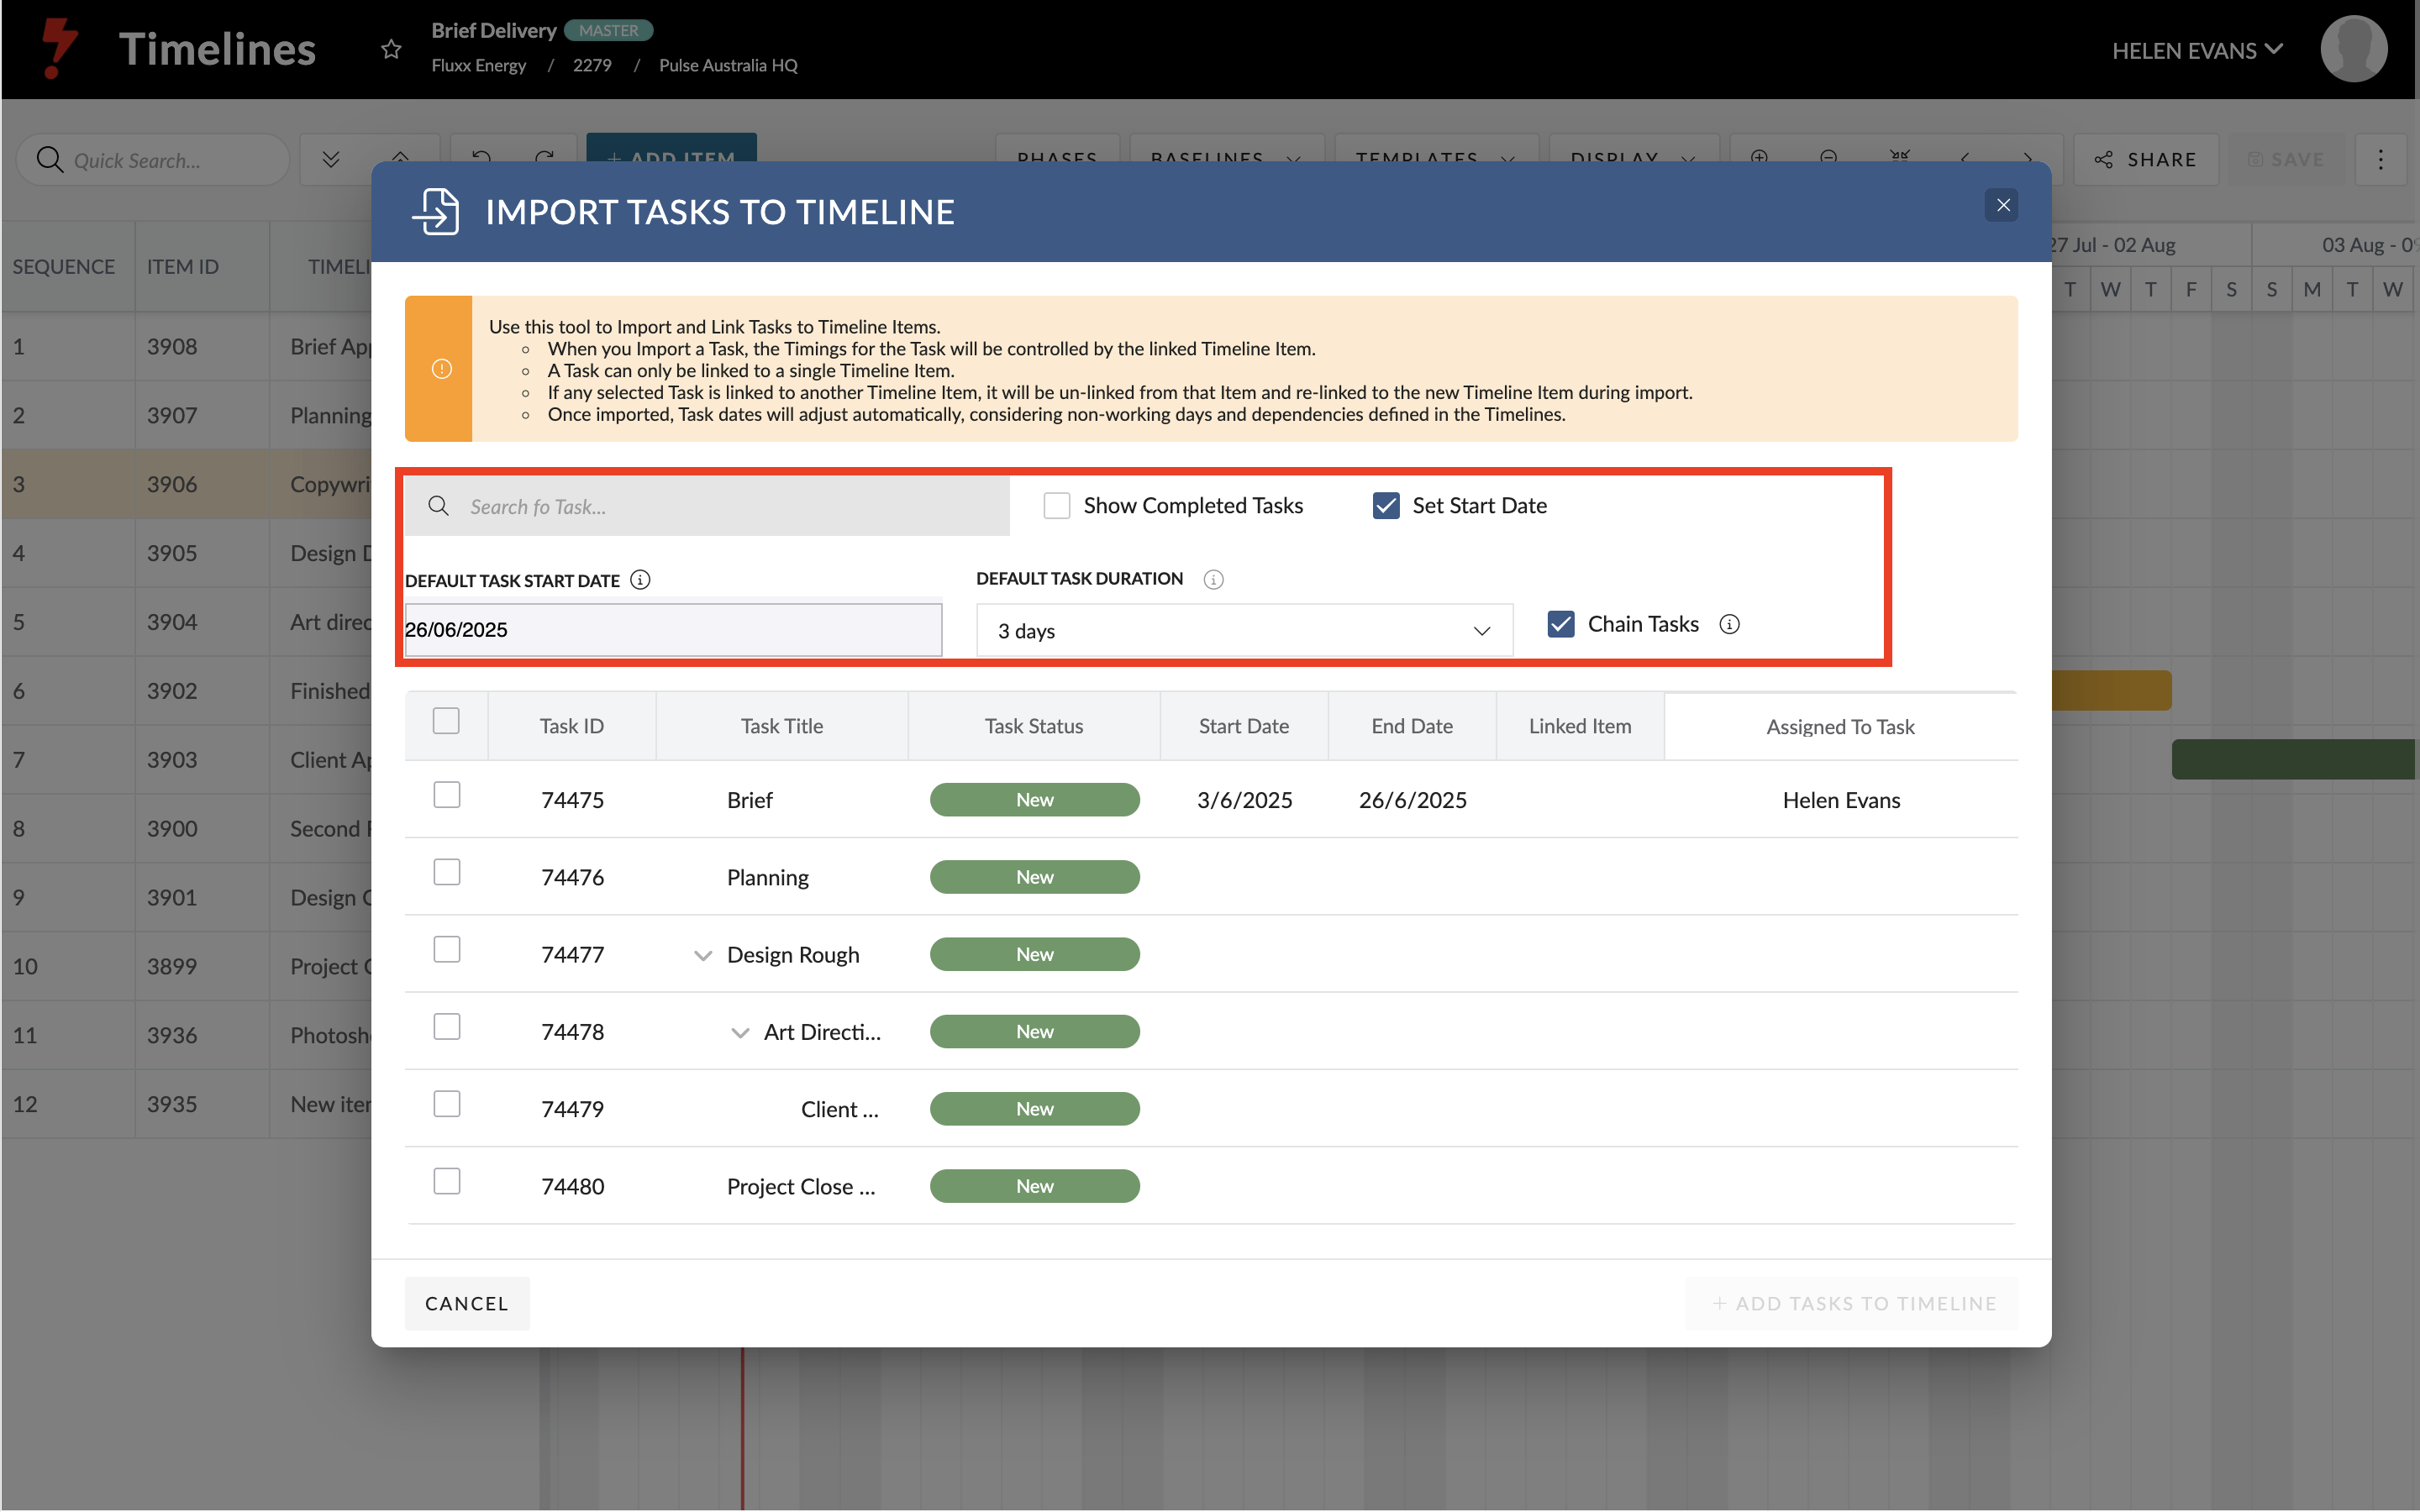The height and width of the screenshot is (1512, 2420).
Task: Open the Helen Evans user menu
Action: pos(2196,50)
